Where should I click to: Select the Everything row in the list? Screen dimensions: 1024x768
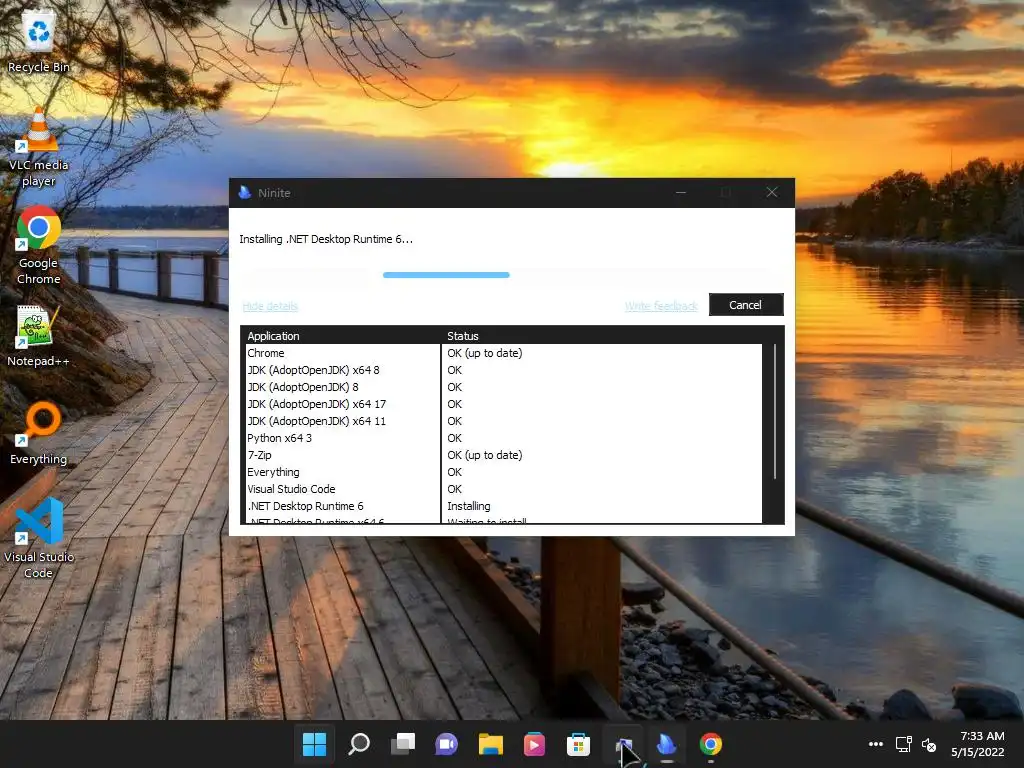tap(504, 472)
